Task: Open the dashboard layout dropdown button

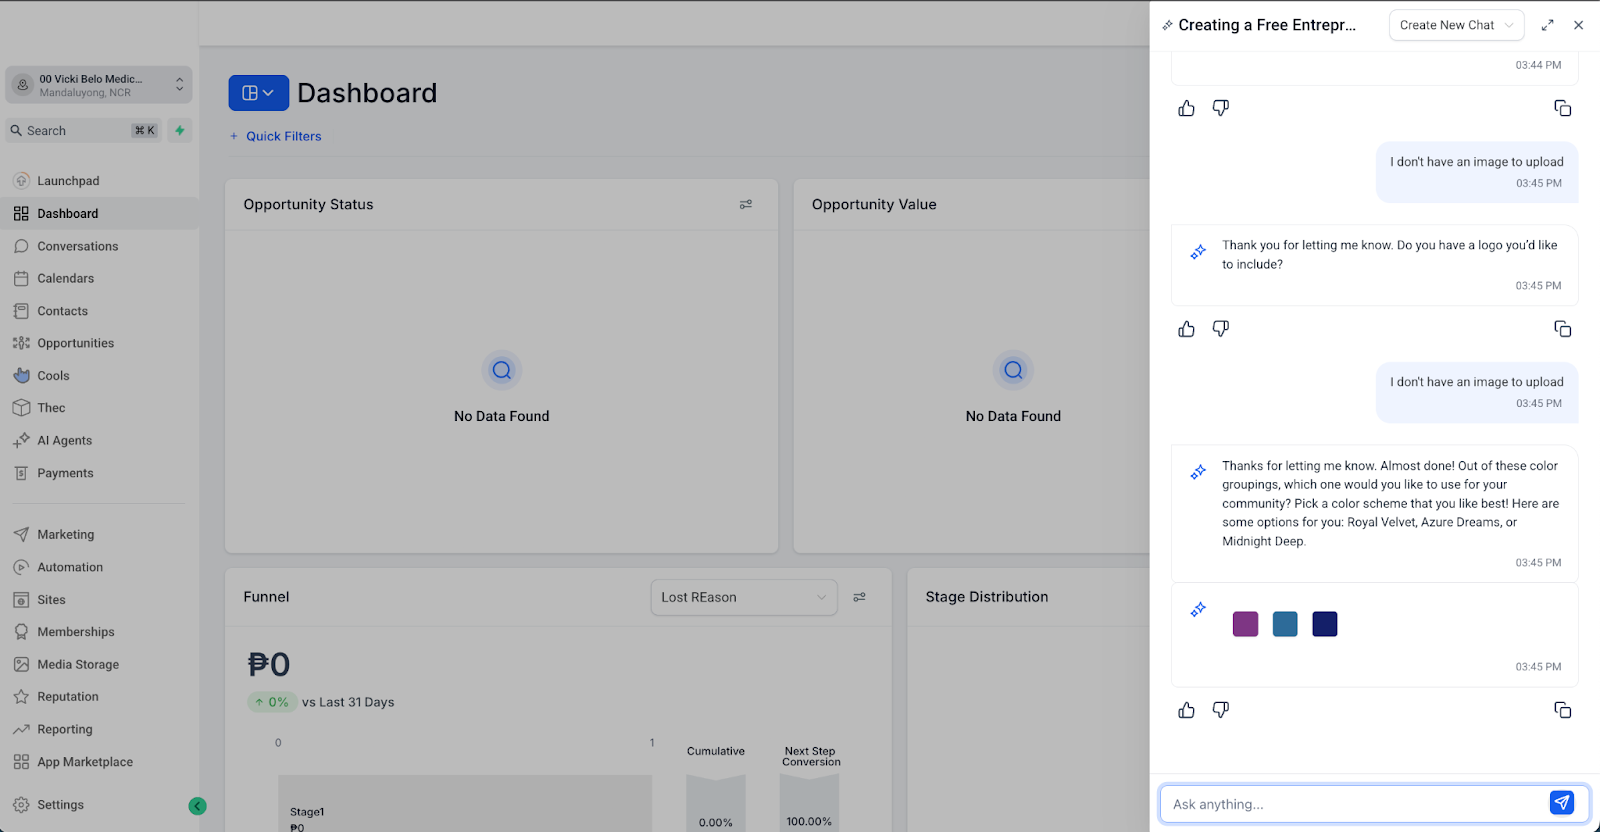Action: tap(259, 93)
